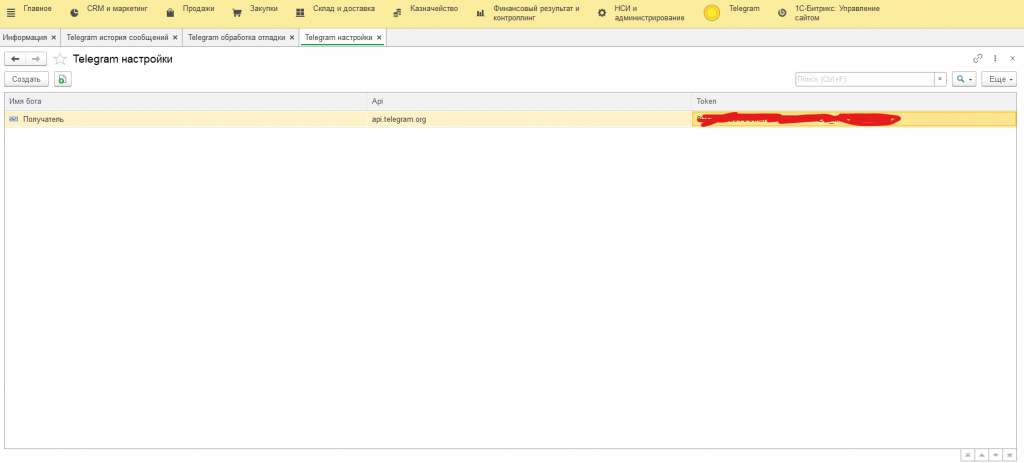Open the Еще dropdown menu
The height and width of the screenshot is (463, 1024).
(x=999, y=79)
